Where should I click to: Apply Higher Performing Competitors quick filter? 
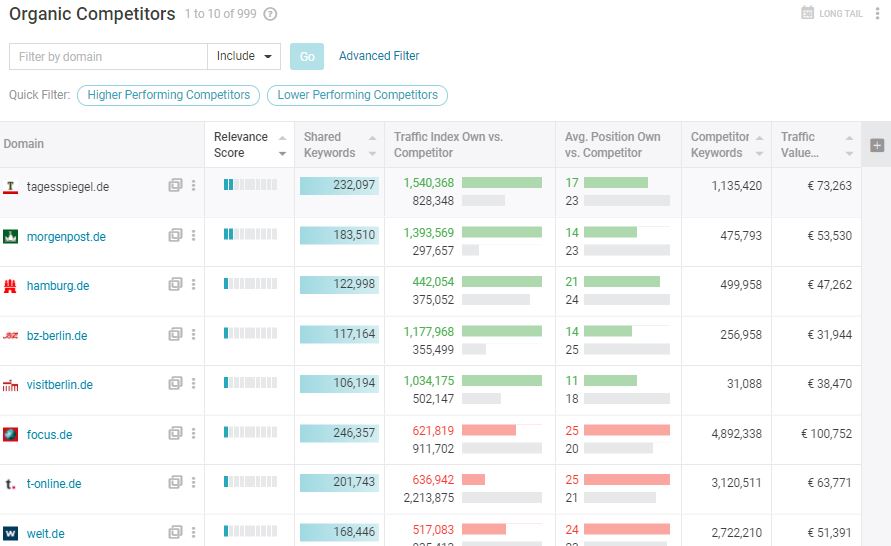pyautogui.click(x=169, y=95)
